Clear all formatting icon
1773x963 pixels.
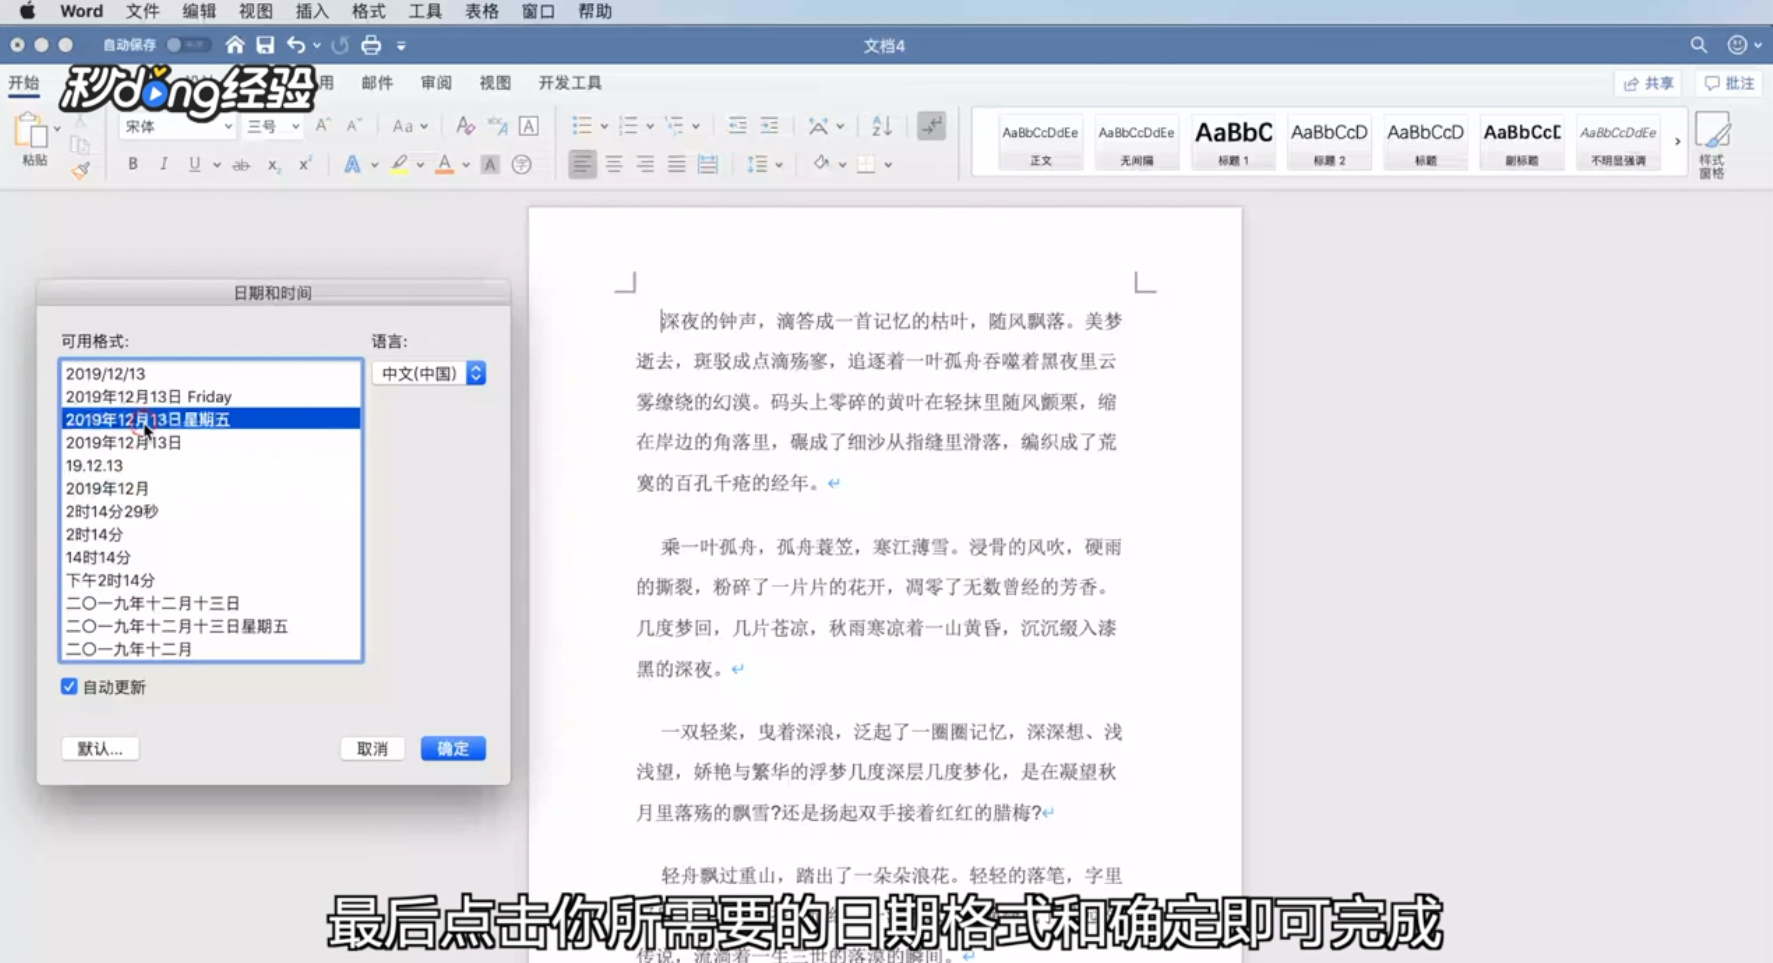point(465,126)
